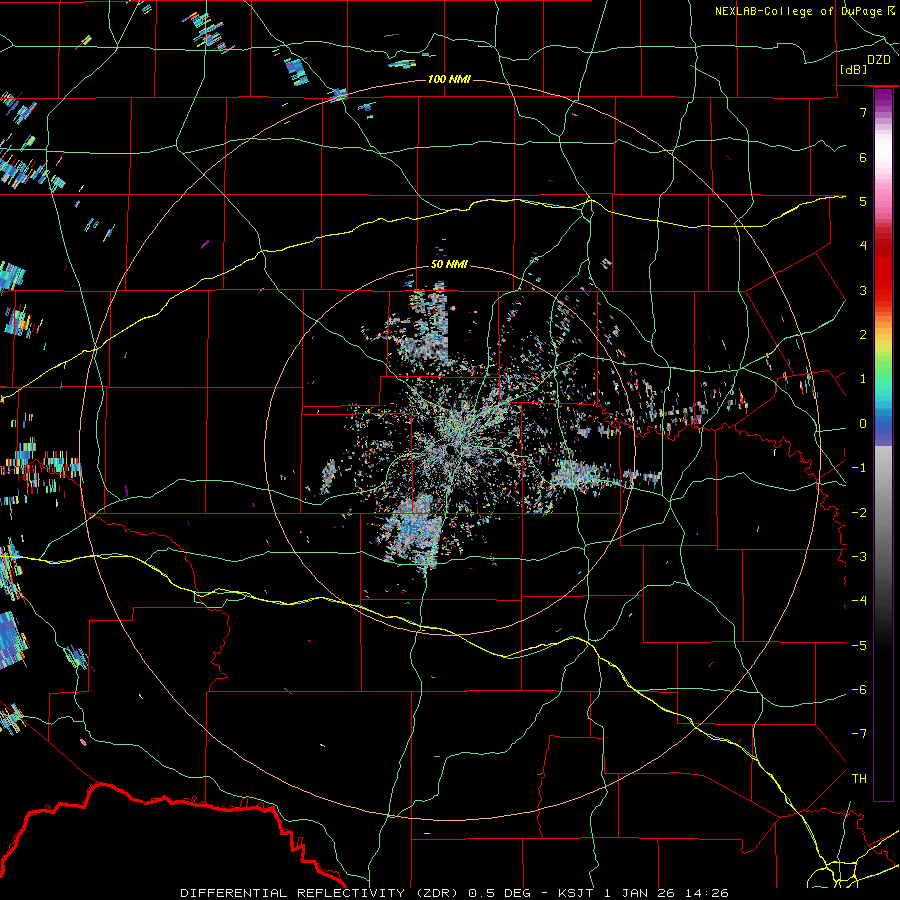Click the '[dB]' unit label
This screenshot has width=900, height=900.
(854, 69)
